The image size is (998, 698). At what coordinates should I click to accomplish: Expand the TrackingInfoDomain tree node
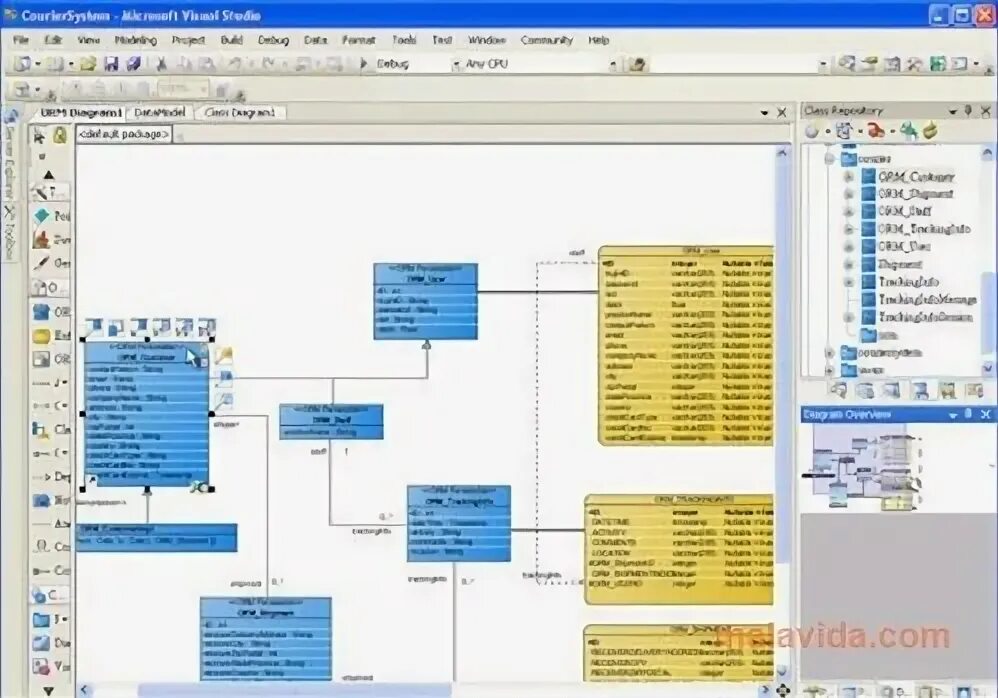tap(848, 316)
